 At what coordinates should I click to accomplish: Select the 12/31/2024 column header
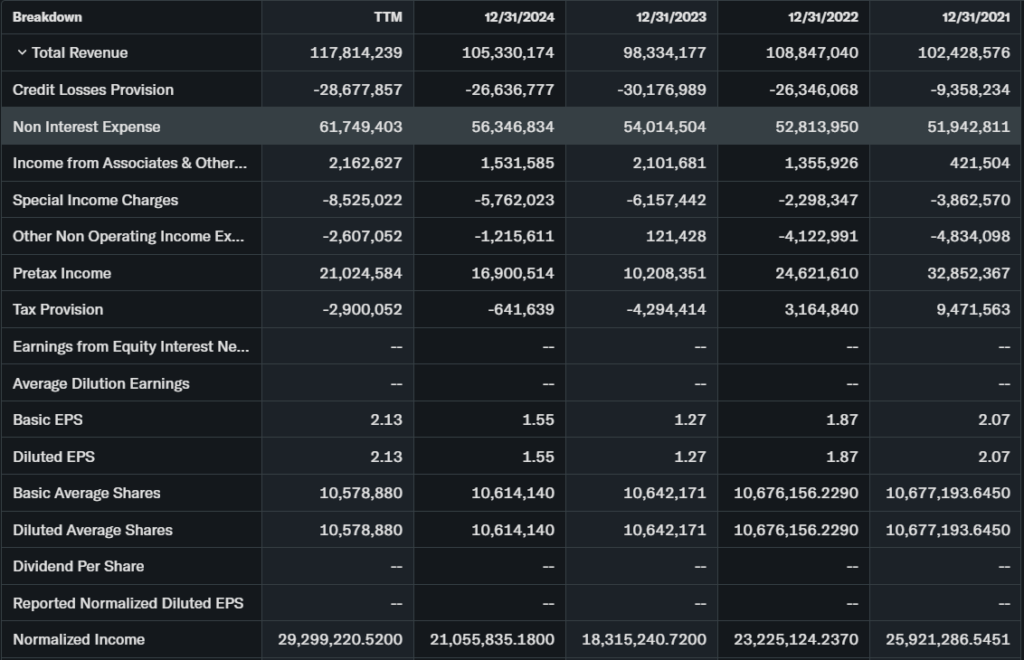[x=518, y=17]
